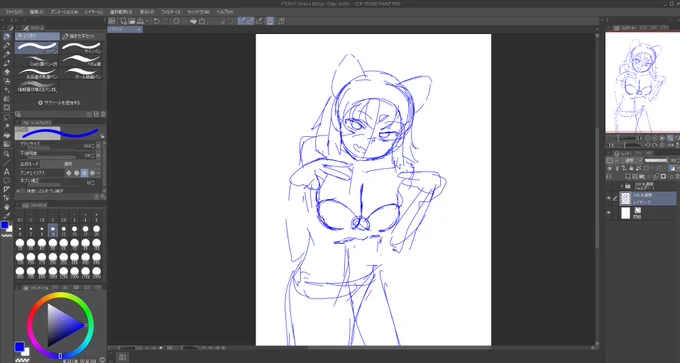Open layer color dropdown left of blend mode
The height and width of the screenshot is (363, 680).
click(612, 160)
